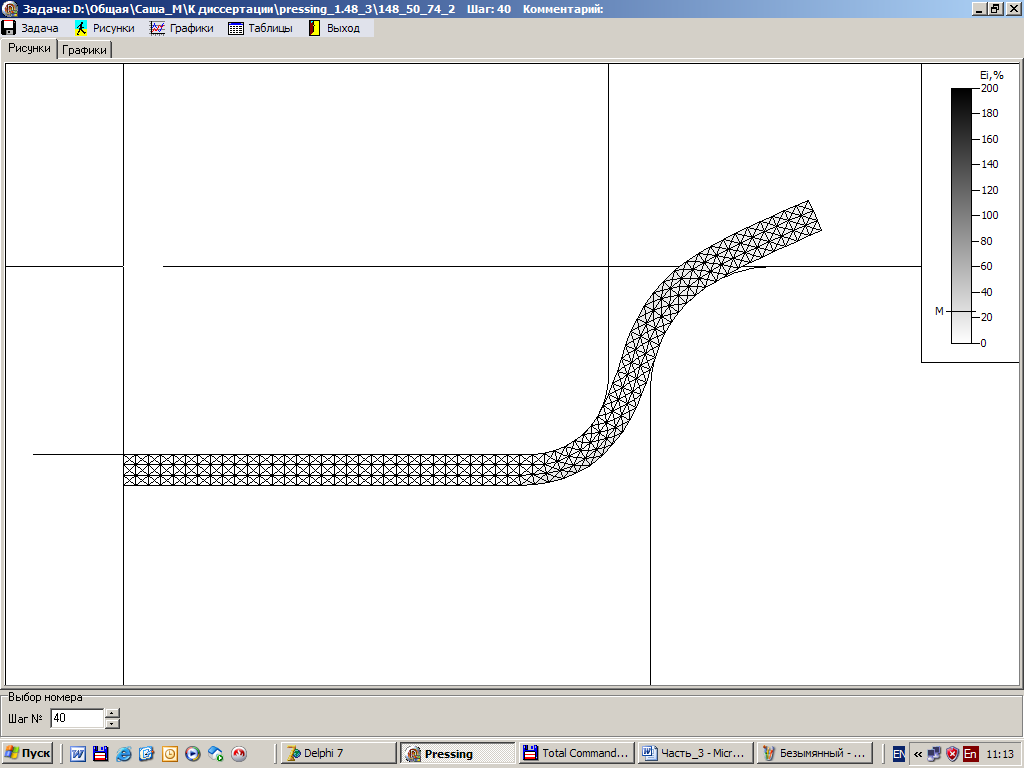This screenshot has width=1024, height=768.
Task: Open the Таблицы menu
Action: [x=261, y=28]
